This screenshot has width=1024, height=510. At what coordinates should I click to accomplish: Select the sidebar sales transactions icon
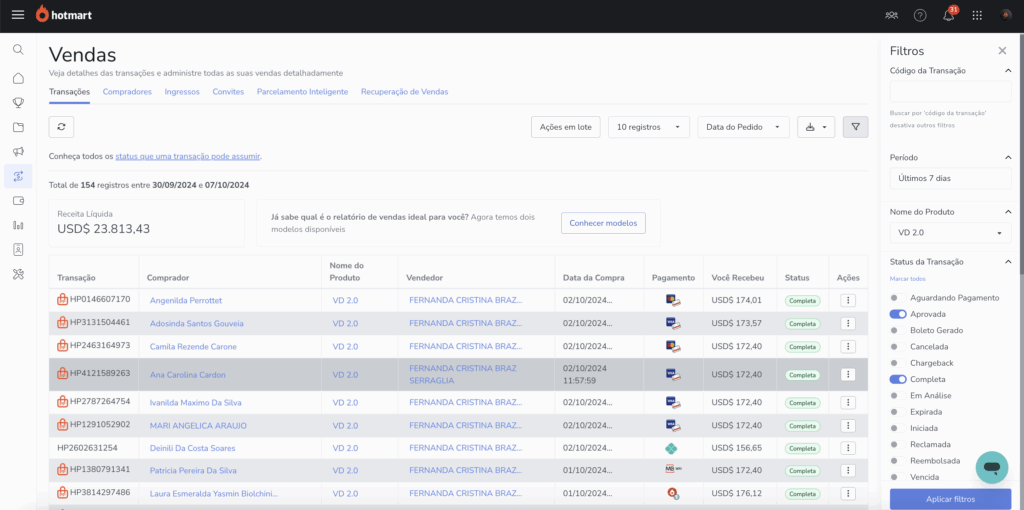click(x=18, y=176)
